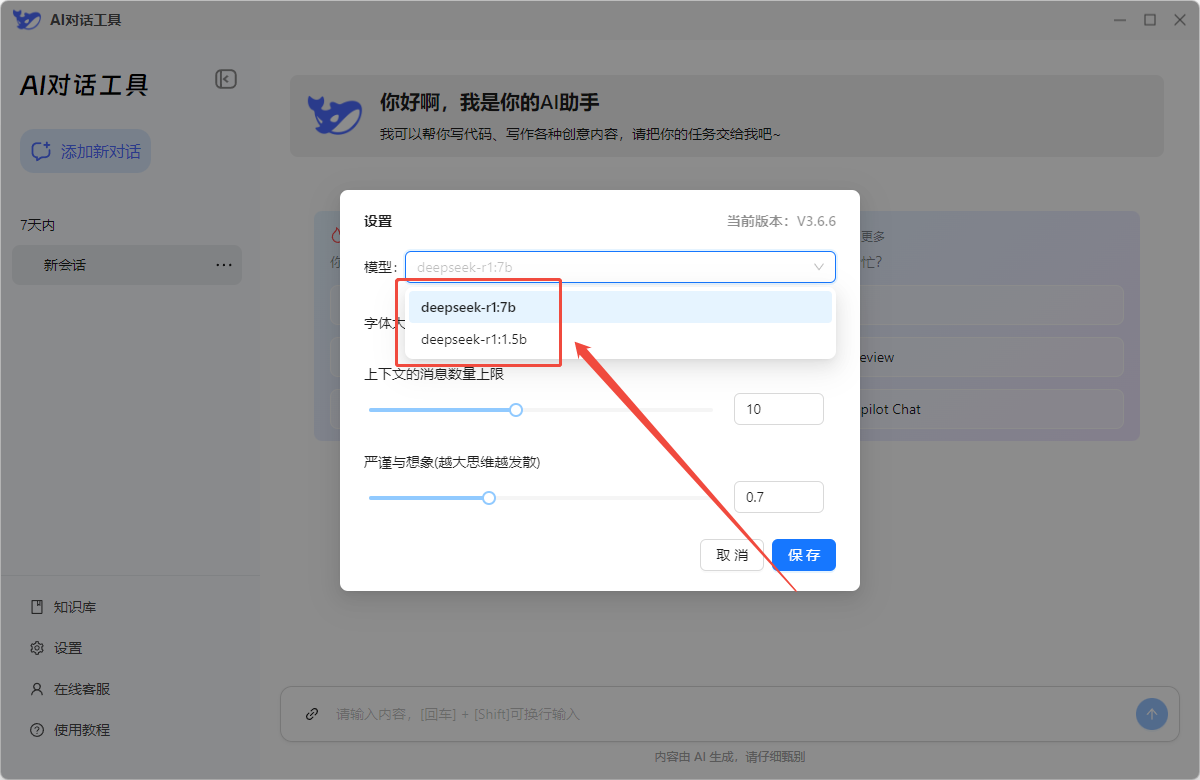Click the AI对话工具 heading in the sidebar
The image size is (1200, 780).
(84, 85)
